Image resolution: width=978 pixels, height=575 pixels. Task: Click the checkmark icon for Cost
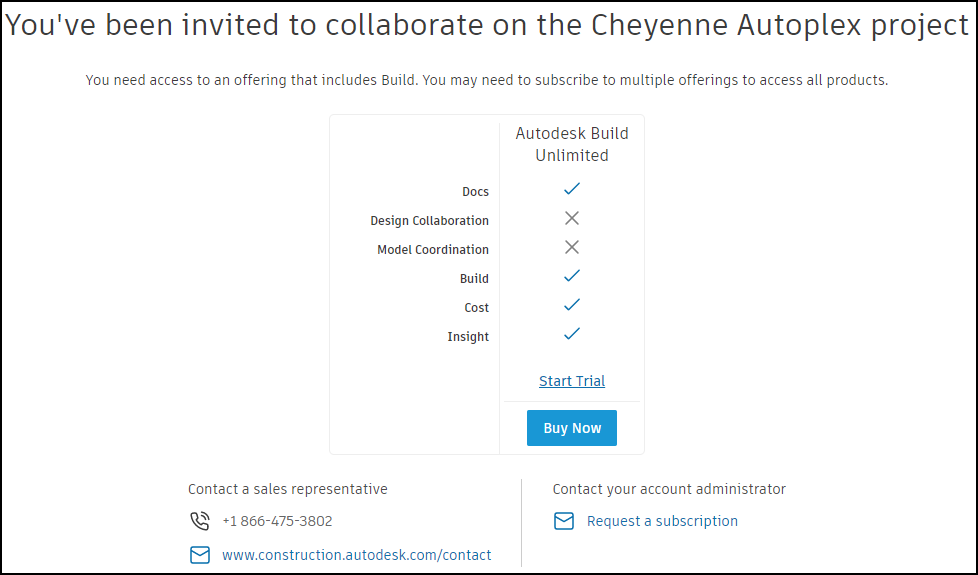coord(572,305)
